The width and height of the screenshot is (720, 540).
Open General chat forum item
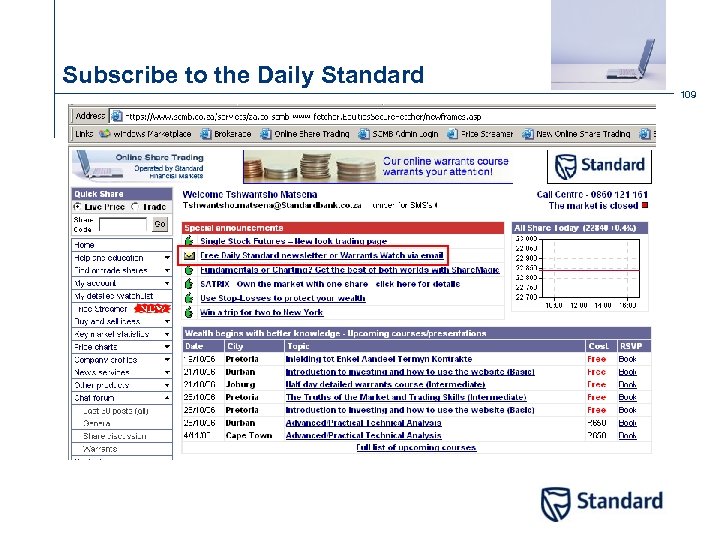(122, 423)
